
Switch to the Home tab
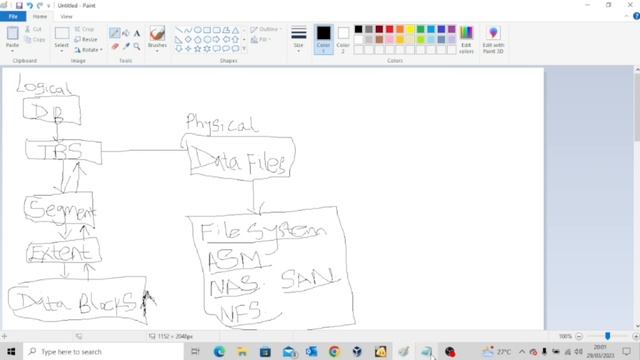[40, 16]
